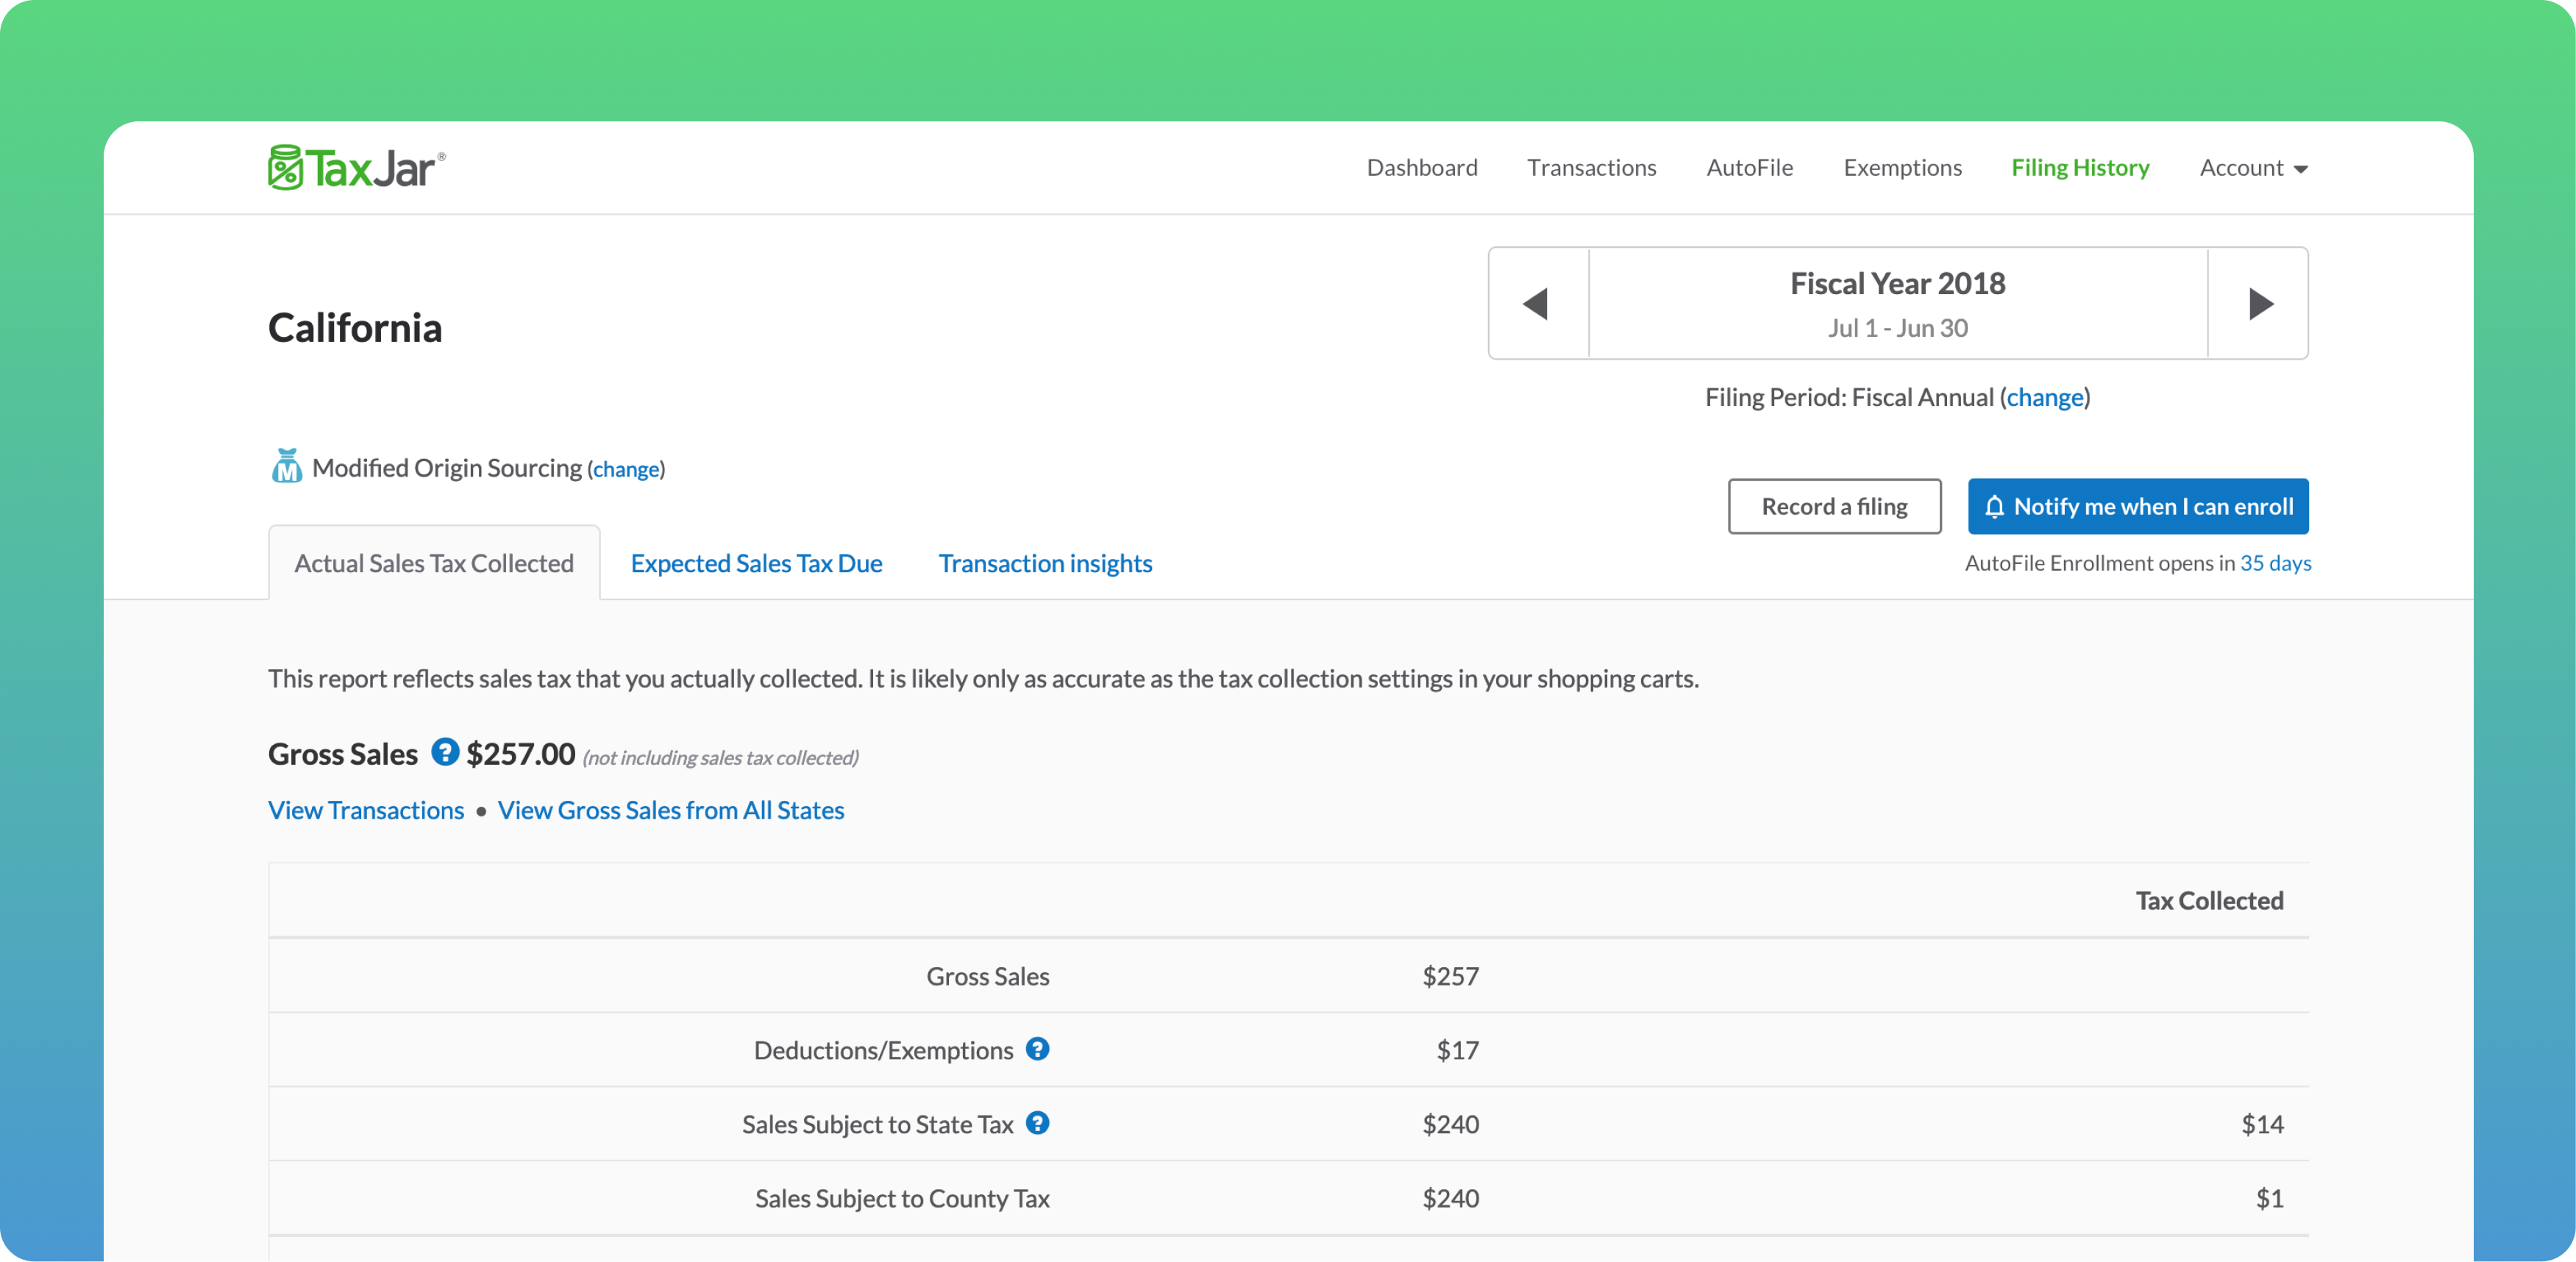
Task: Click bell icon on Notify button
Action: (1994, 507)
